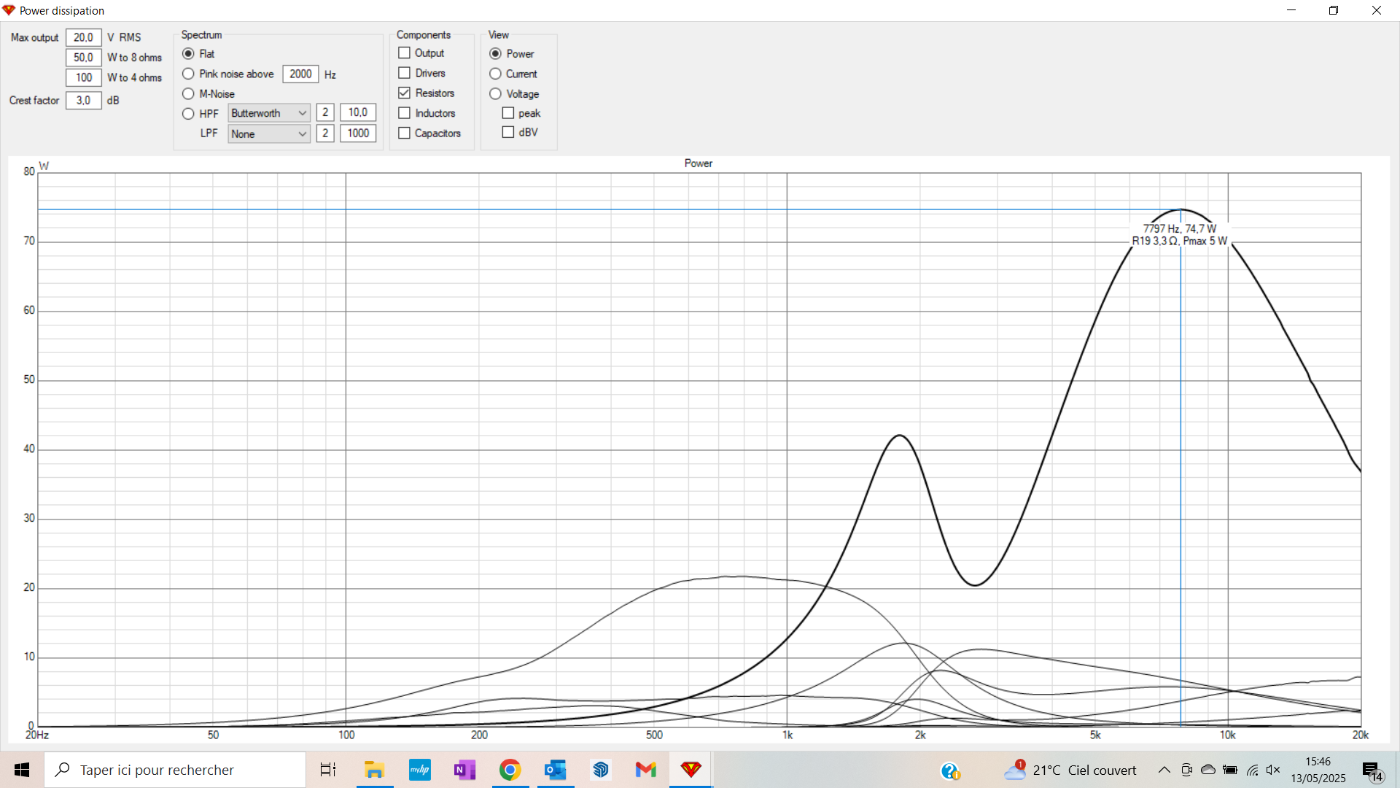
Task: Click the Crest factor input field
Action: 83,100
